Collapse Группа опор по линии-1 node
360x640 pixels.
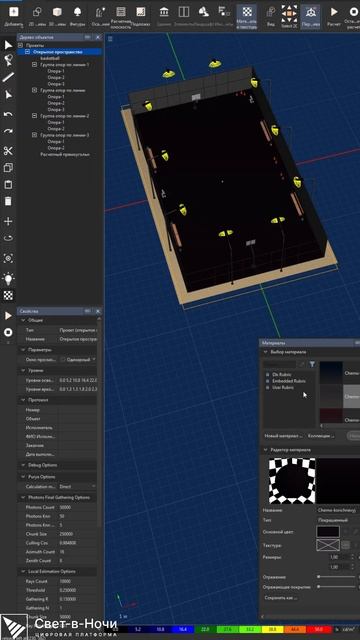coord(34,64)
